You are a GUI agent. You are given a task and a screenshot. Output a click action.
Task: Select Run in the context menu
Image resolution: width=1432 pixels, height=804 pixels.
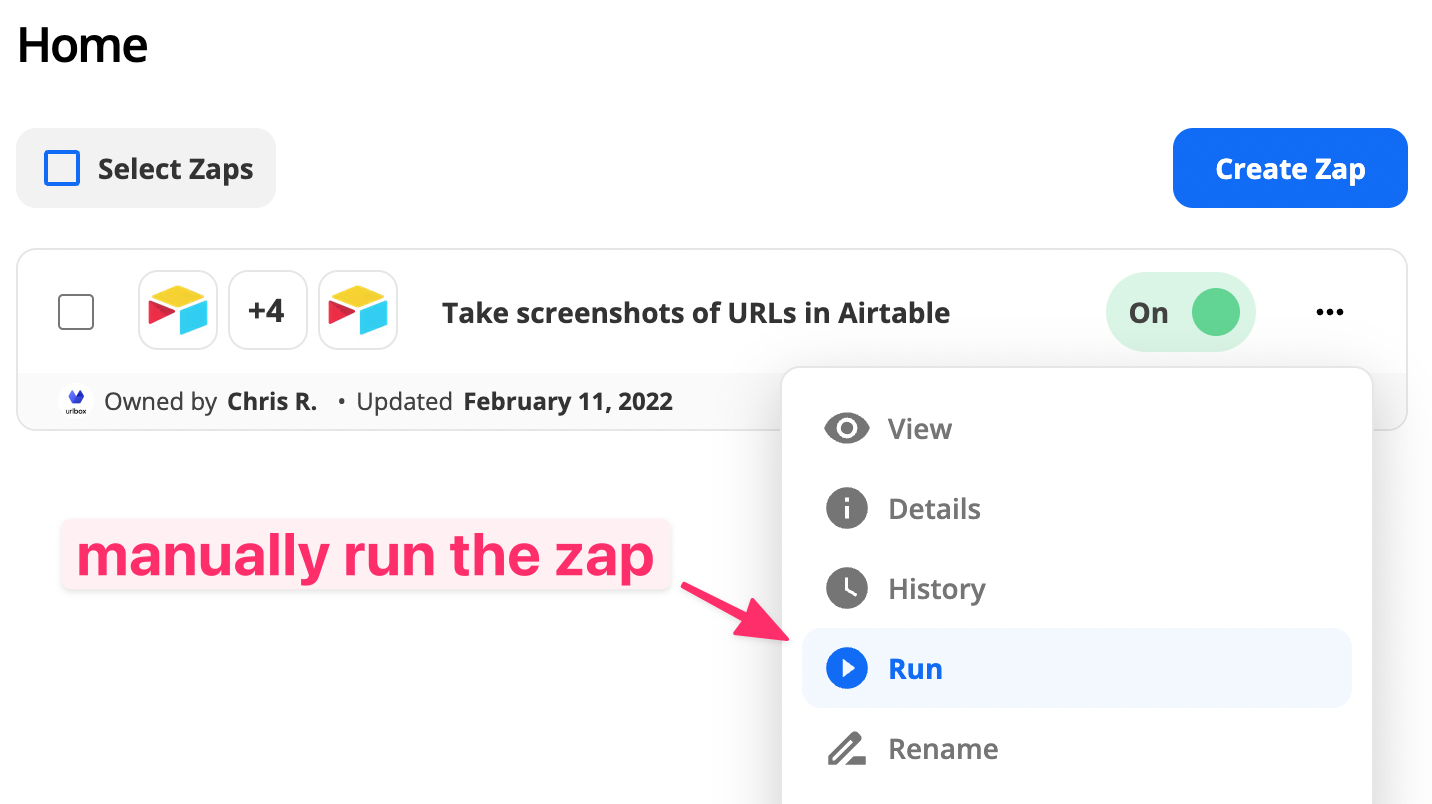coord(916,669)
